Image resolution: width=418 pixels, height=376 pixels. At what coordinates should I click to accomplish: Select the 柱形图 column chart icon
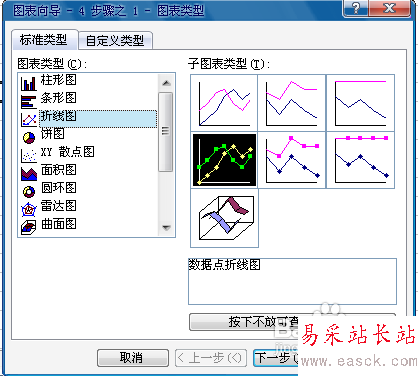28,83
